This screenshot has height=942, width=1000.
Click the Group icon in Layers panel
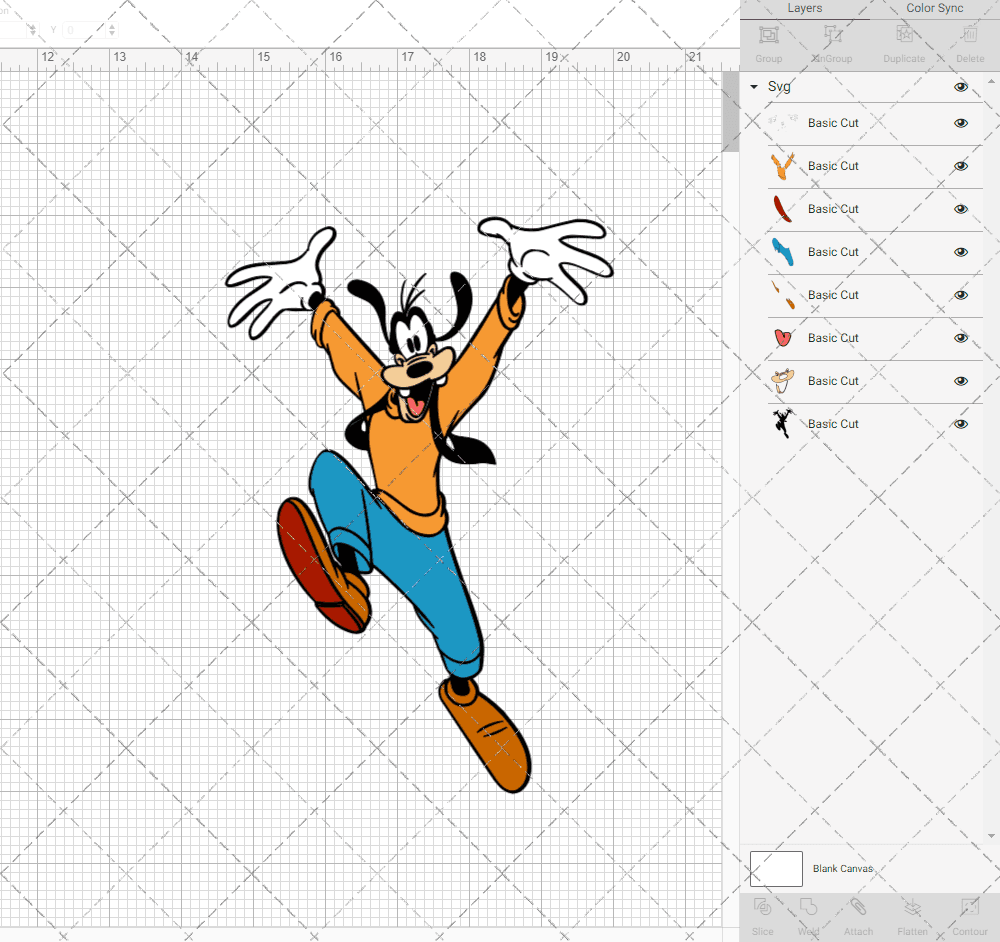tap(768, 34)
